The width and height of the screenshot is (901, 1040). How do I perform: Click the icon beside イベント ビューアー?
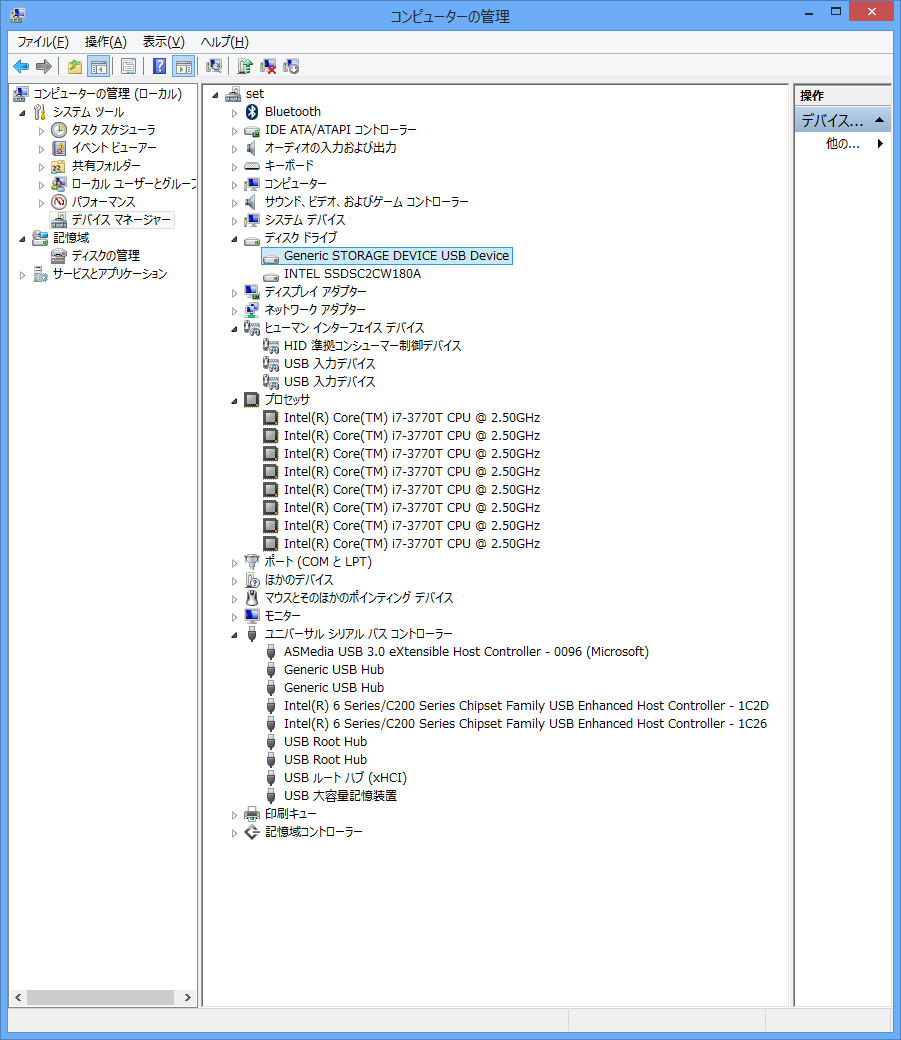[x=59, y=148]
